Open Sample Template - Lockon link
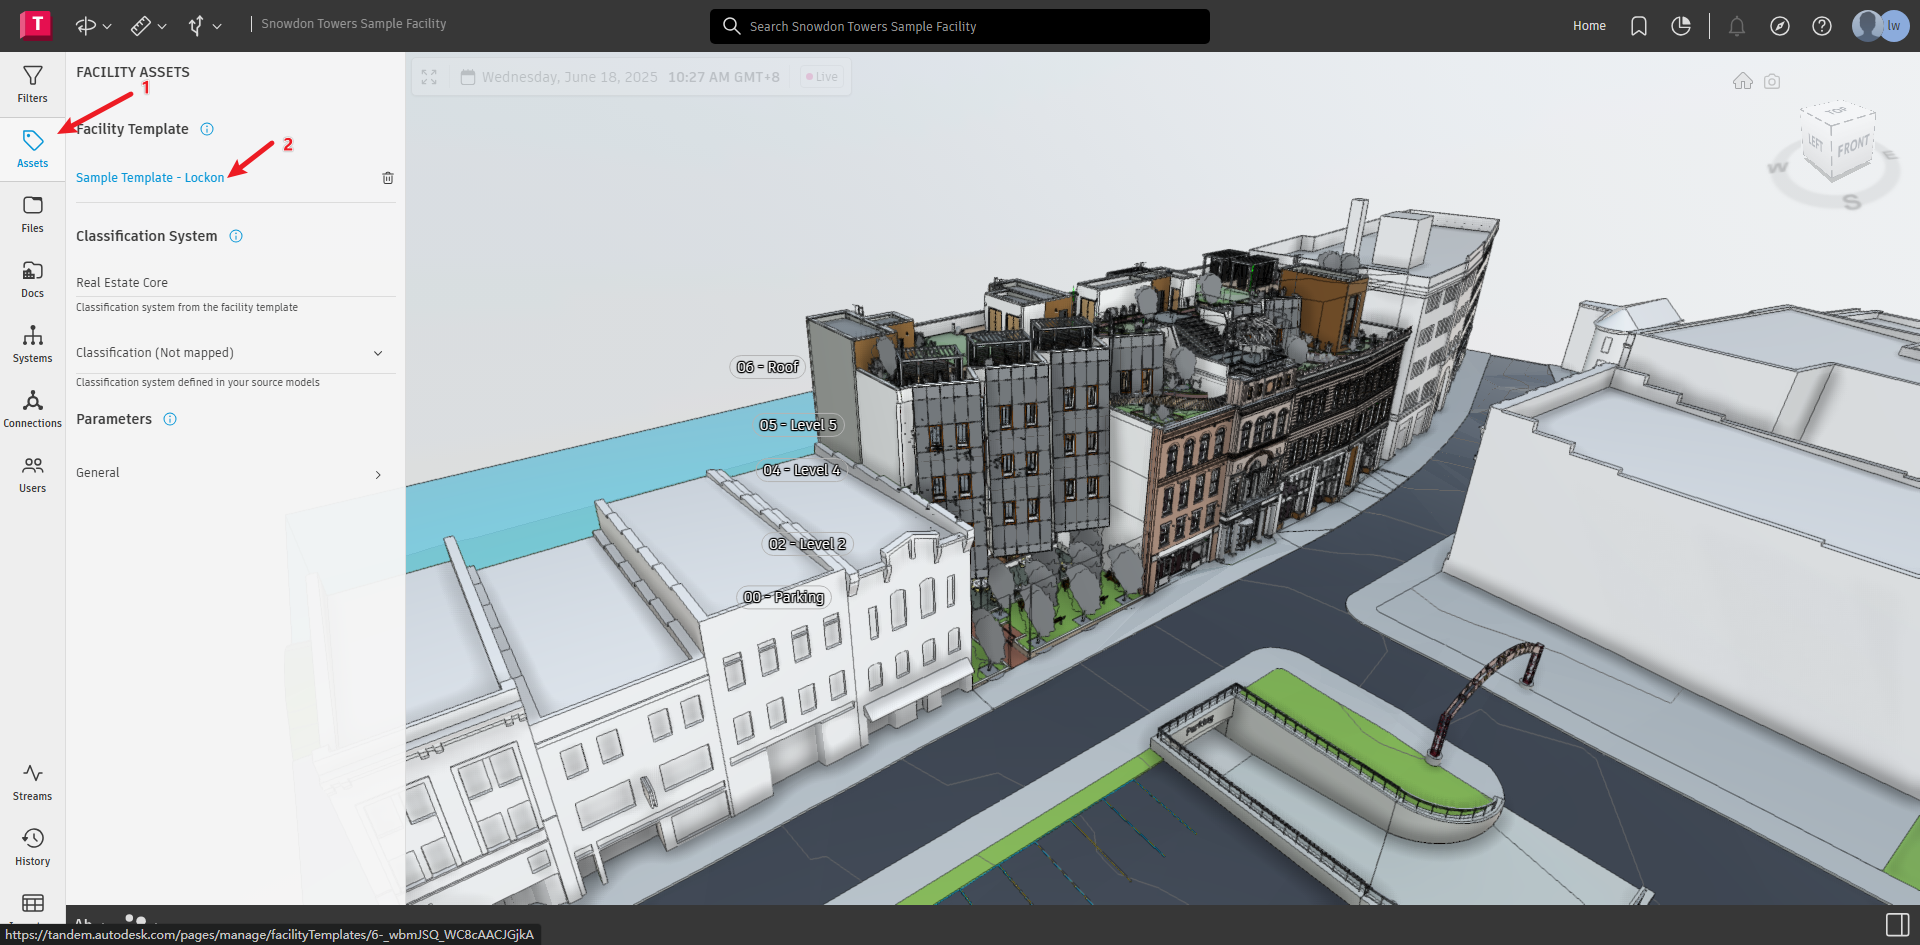This screenshot has width=1920, height=945. (150, 178)
